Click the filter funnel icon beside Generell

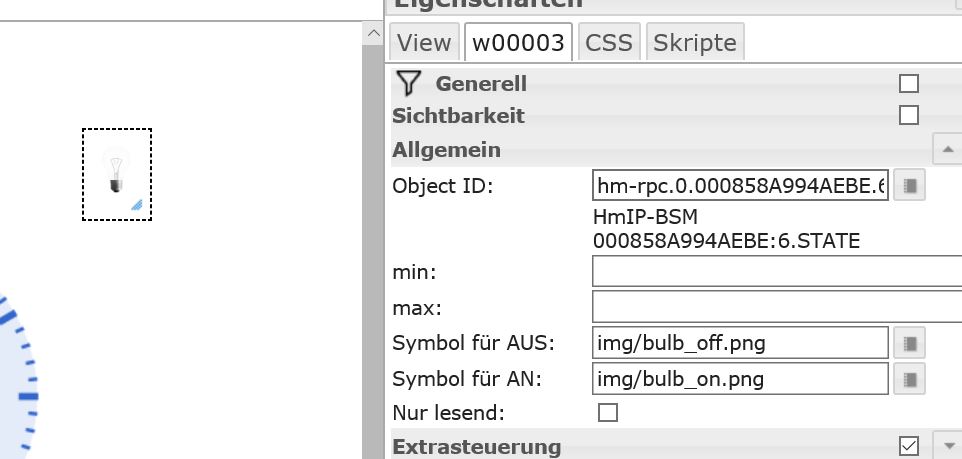tap(407, 83)
